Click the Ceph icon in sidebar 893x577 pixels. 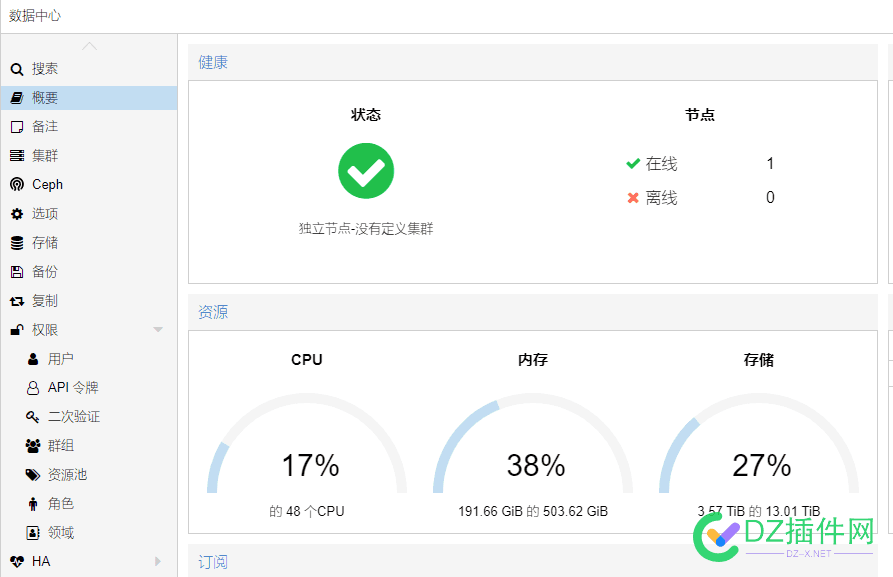point(16,185)
